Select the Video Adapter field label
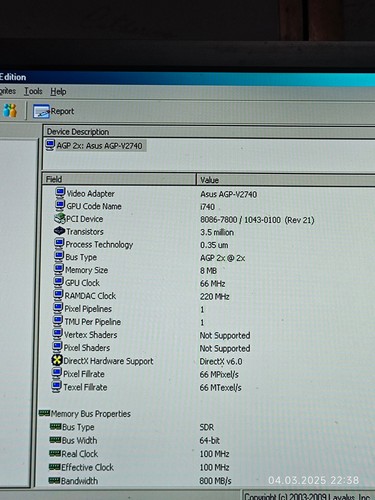This screenshot has height=500, width=375. point(91,194)
